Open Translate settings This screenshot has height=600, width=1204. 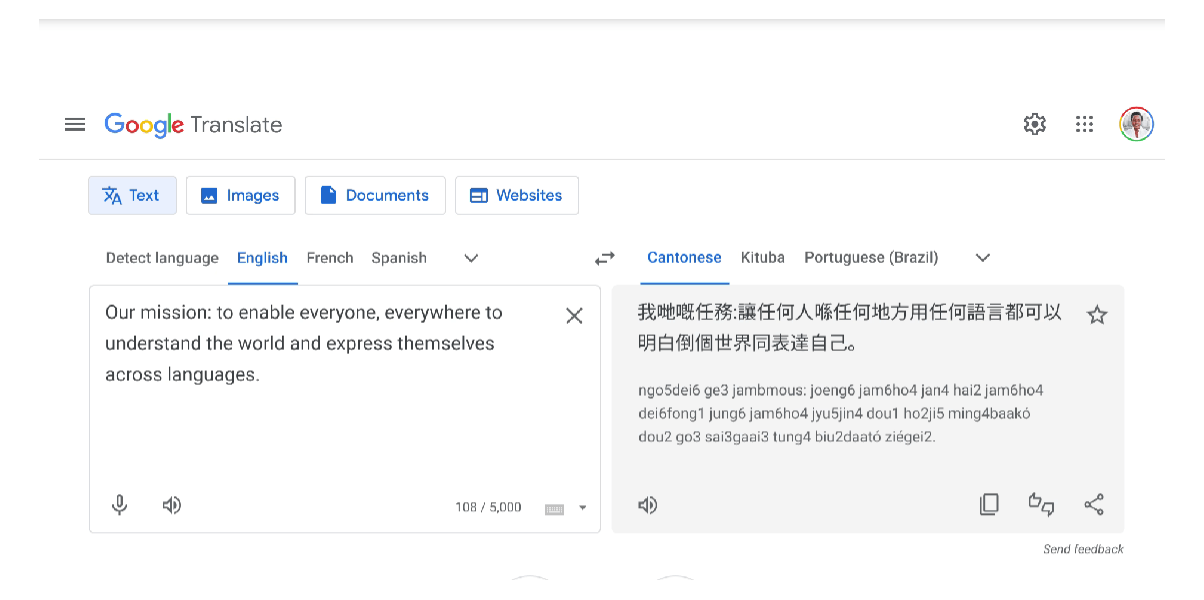[1034, 124]
